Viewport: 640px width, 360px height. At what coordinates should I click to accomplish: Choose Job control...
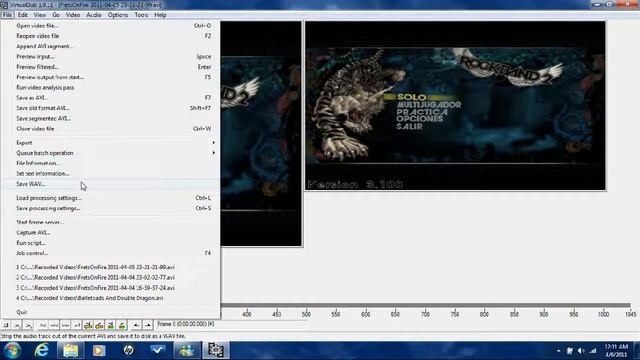tap(110, 253)
